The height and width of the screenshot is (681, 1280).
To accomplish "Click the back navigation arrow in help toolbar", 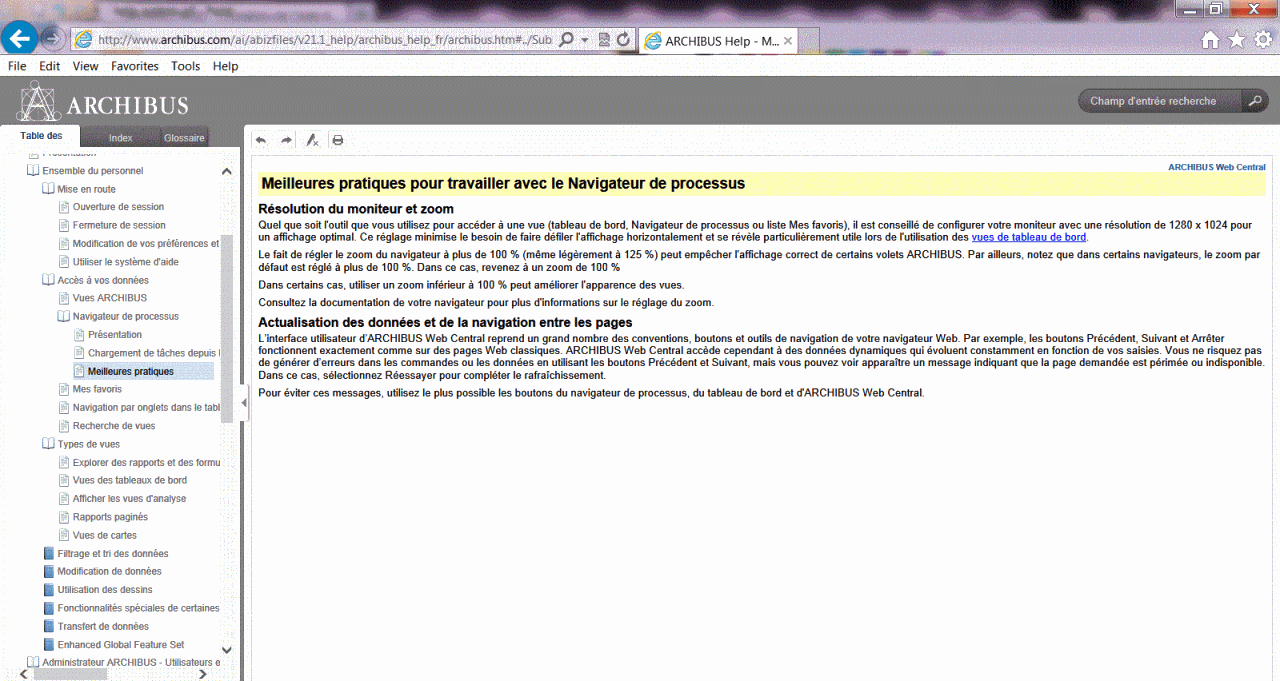I will [260, 140].
